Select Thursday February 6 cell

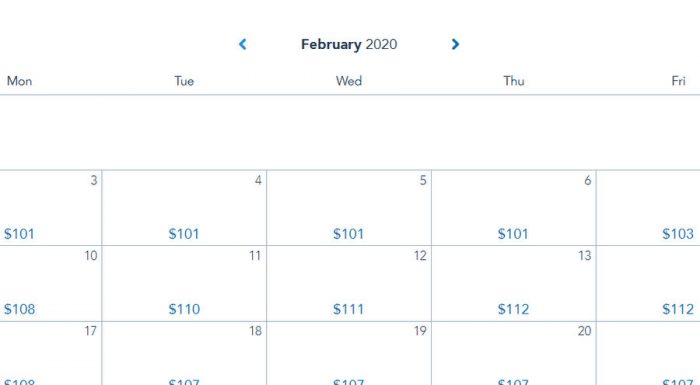click(x=514, y=208)
